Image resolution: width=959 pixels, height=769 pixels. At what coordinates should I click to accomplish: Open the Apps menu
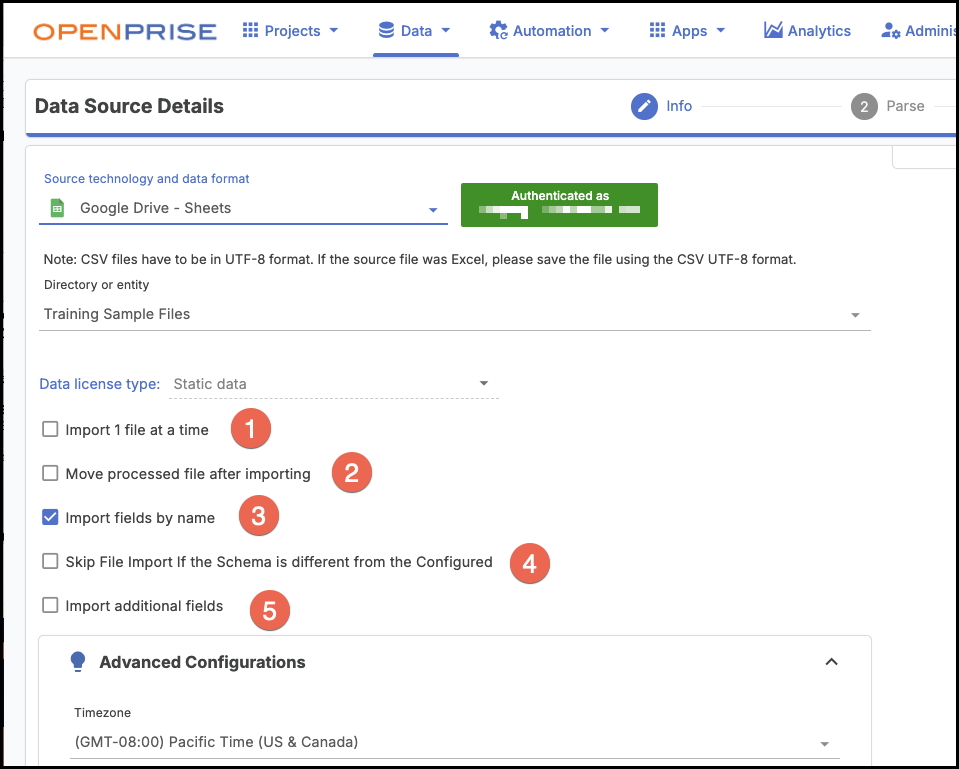point(687,31)
